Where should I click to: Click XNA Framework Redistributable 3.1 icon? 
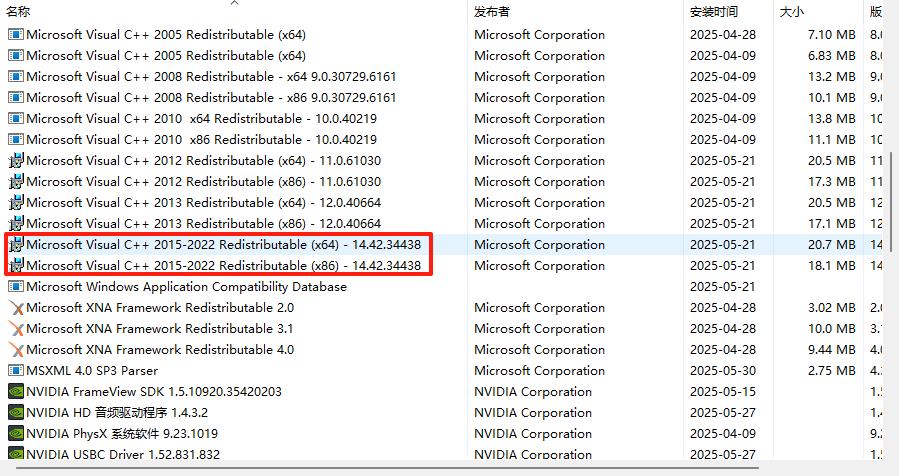16,329
